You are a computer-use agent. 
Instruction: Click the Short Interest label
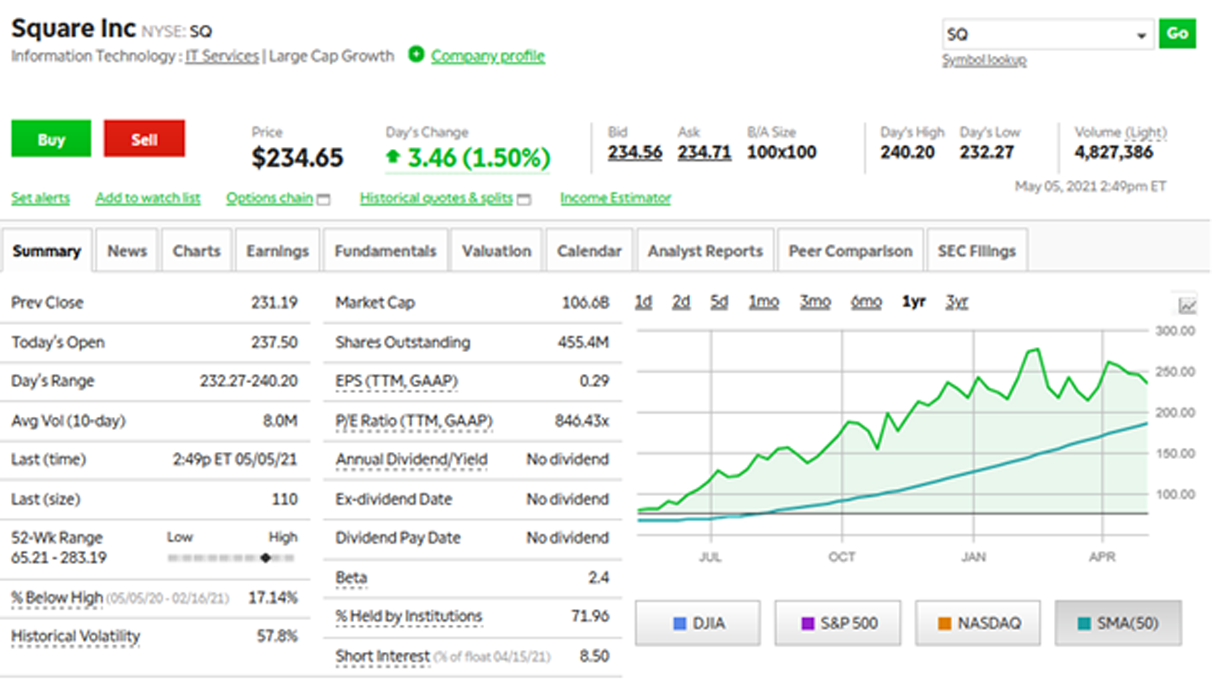382,657
